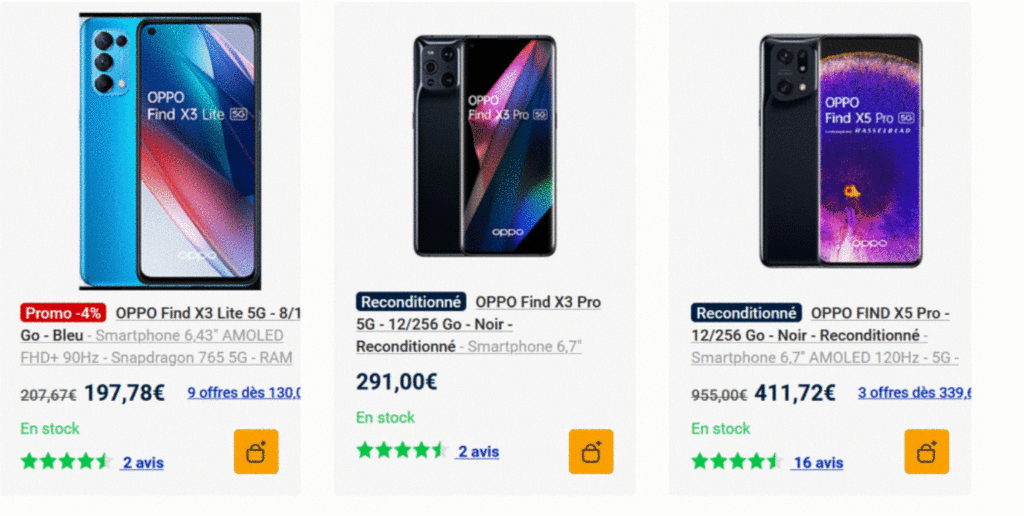Click the red Promo -4% badge
The width and height of the screenshot is (1024, 516).
(x=63, y=313)
